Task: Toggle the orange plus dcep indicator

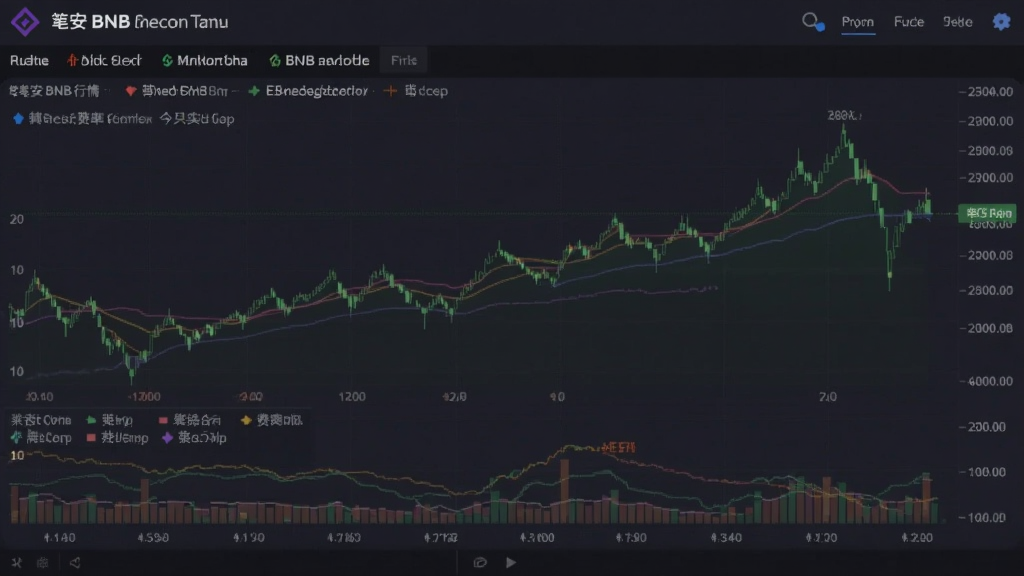Action: [390, 91]
